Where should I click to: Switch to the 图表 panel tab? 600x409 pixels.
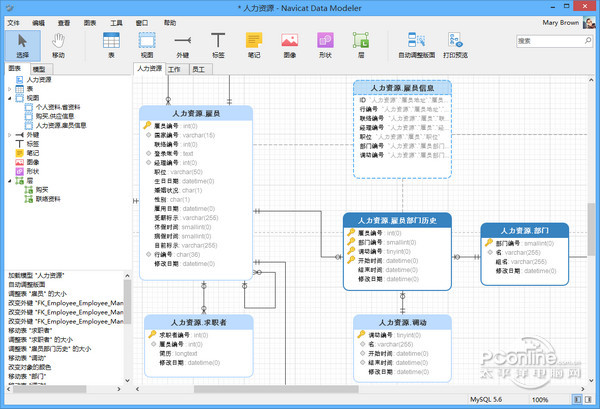tap(15, 68)
